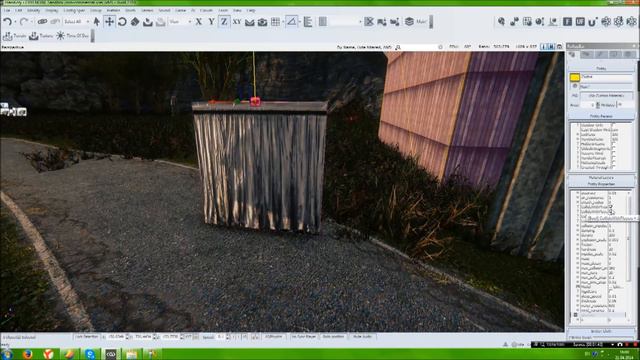Open the Modify menu

point(33,10)
